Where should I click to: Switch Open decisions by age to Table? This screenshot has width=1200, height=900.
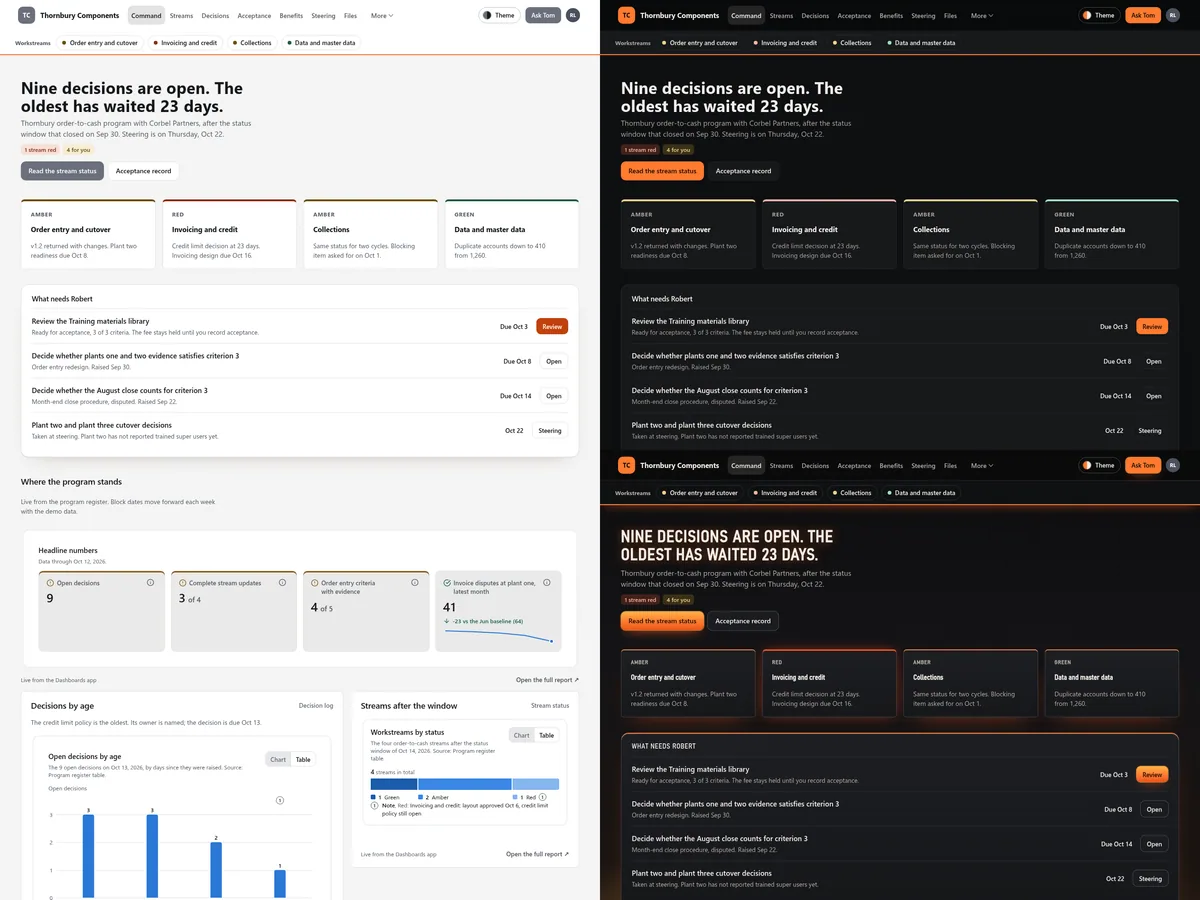pyautogui.click(x=303, y=759)
